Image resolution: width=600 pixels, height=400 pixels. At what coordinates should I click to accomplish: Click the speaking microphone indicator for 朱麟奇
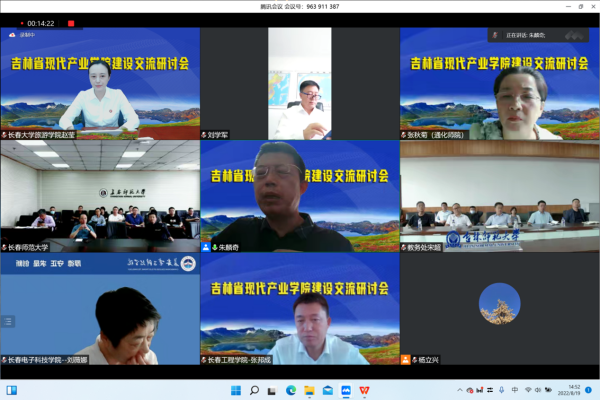click(x=207, y=247)
